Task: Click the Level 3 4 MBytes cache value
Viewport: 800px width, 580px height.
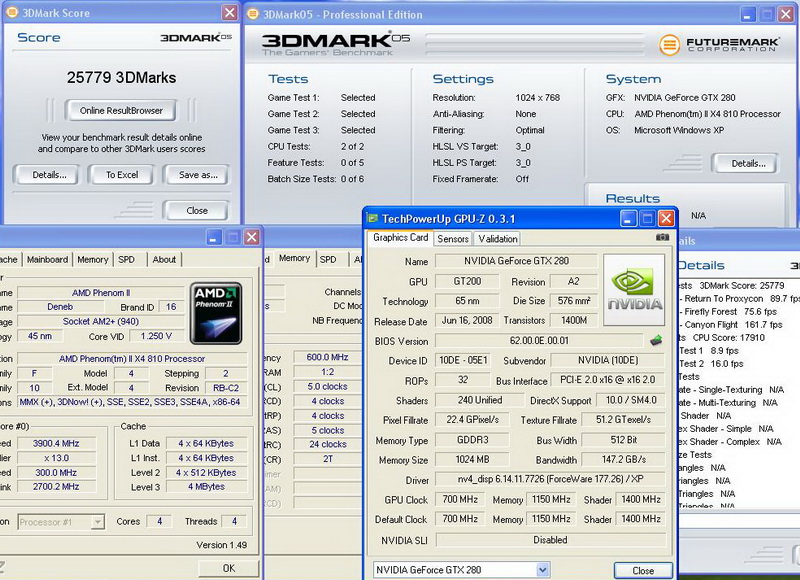Action: click(206, 487)
